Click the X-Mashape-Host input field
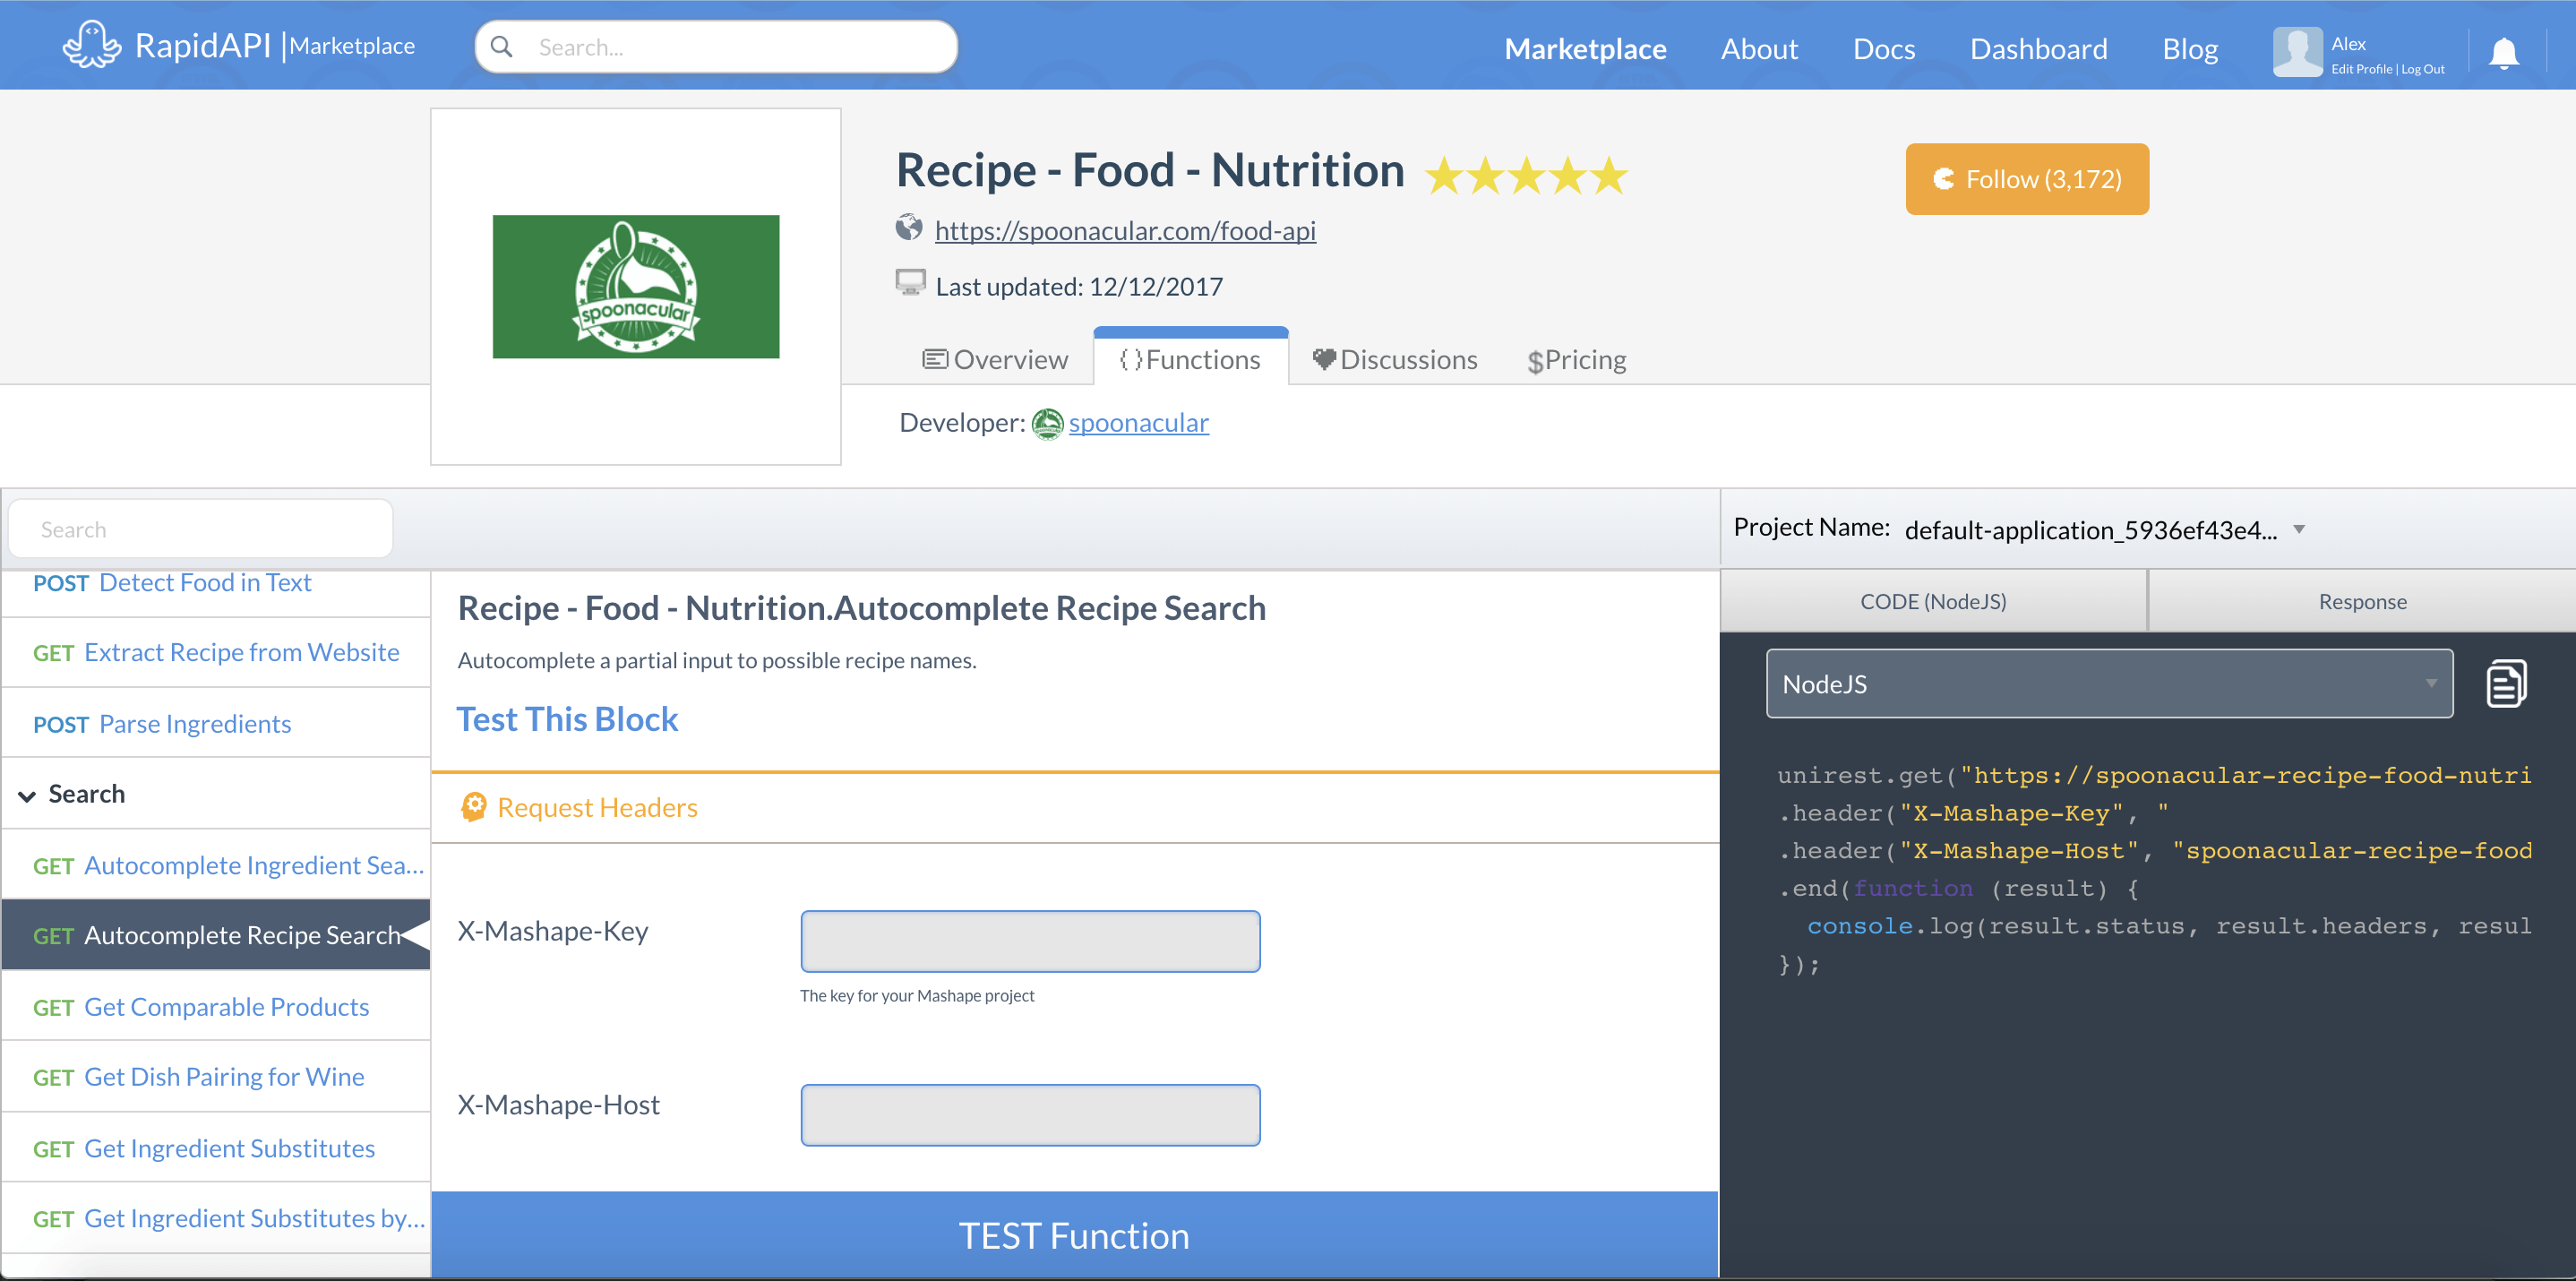 [x=1030, y=1115]
